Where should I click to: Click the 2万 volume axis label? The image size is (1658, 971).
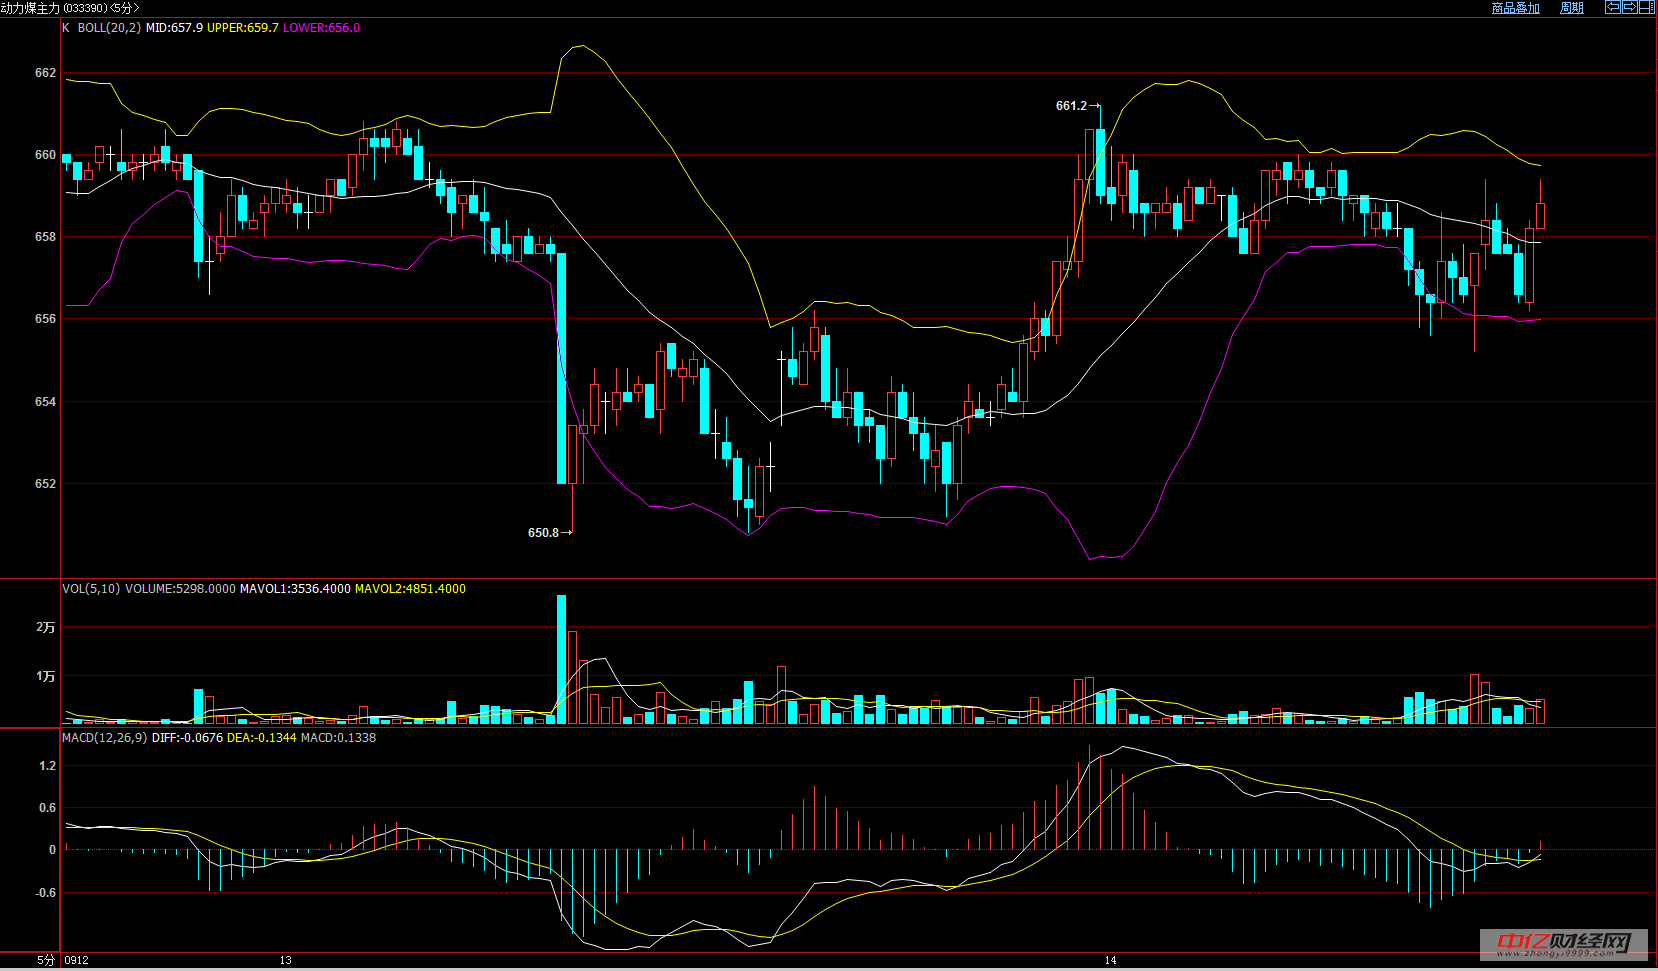45,627
